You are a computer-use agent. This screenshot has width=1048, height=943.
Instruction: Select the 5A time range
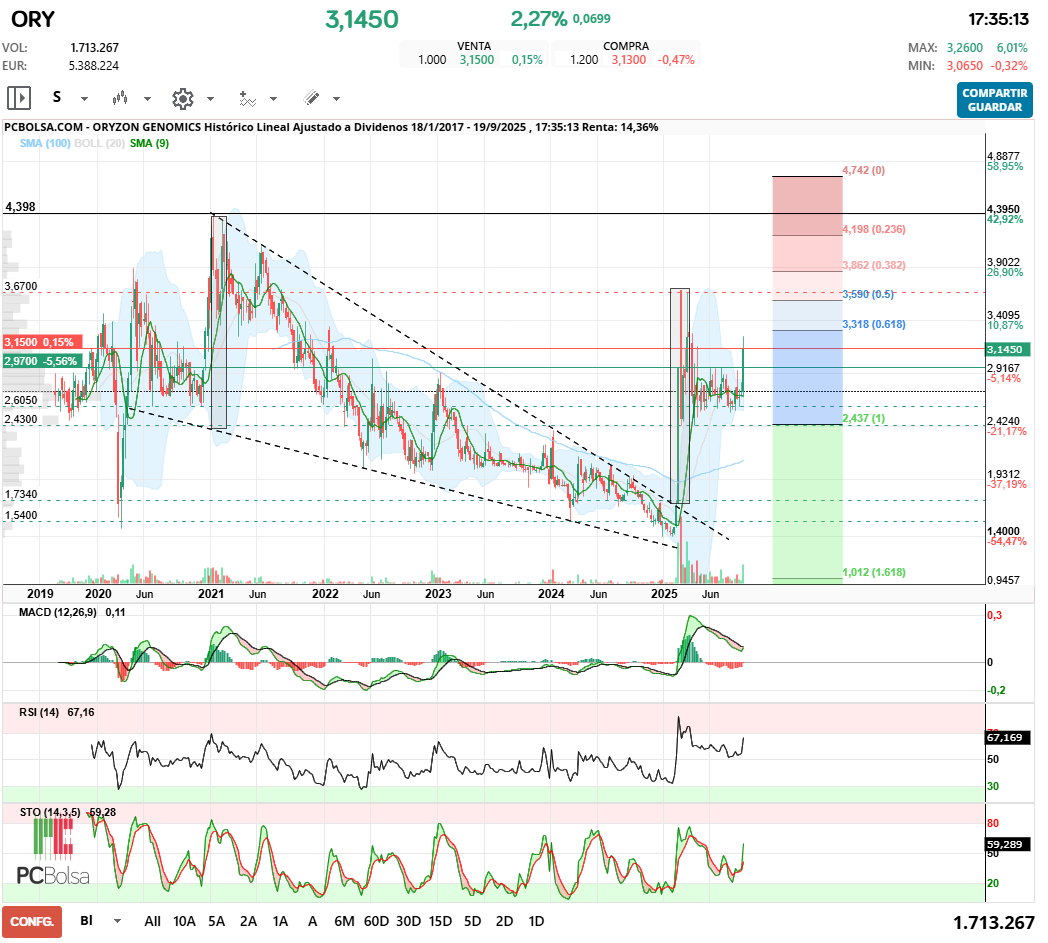tap(217, 922)
